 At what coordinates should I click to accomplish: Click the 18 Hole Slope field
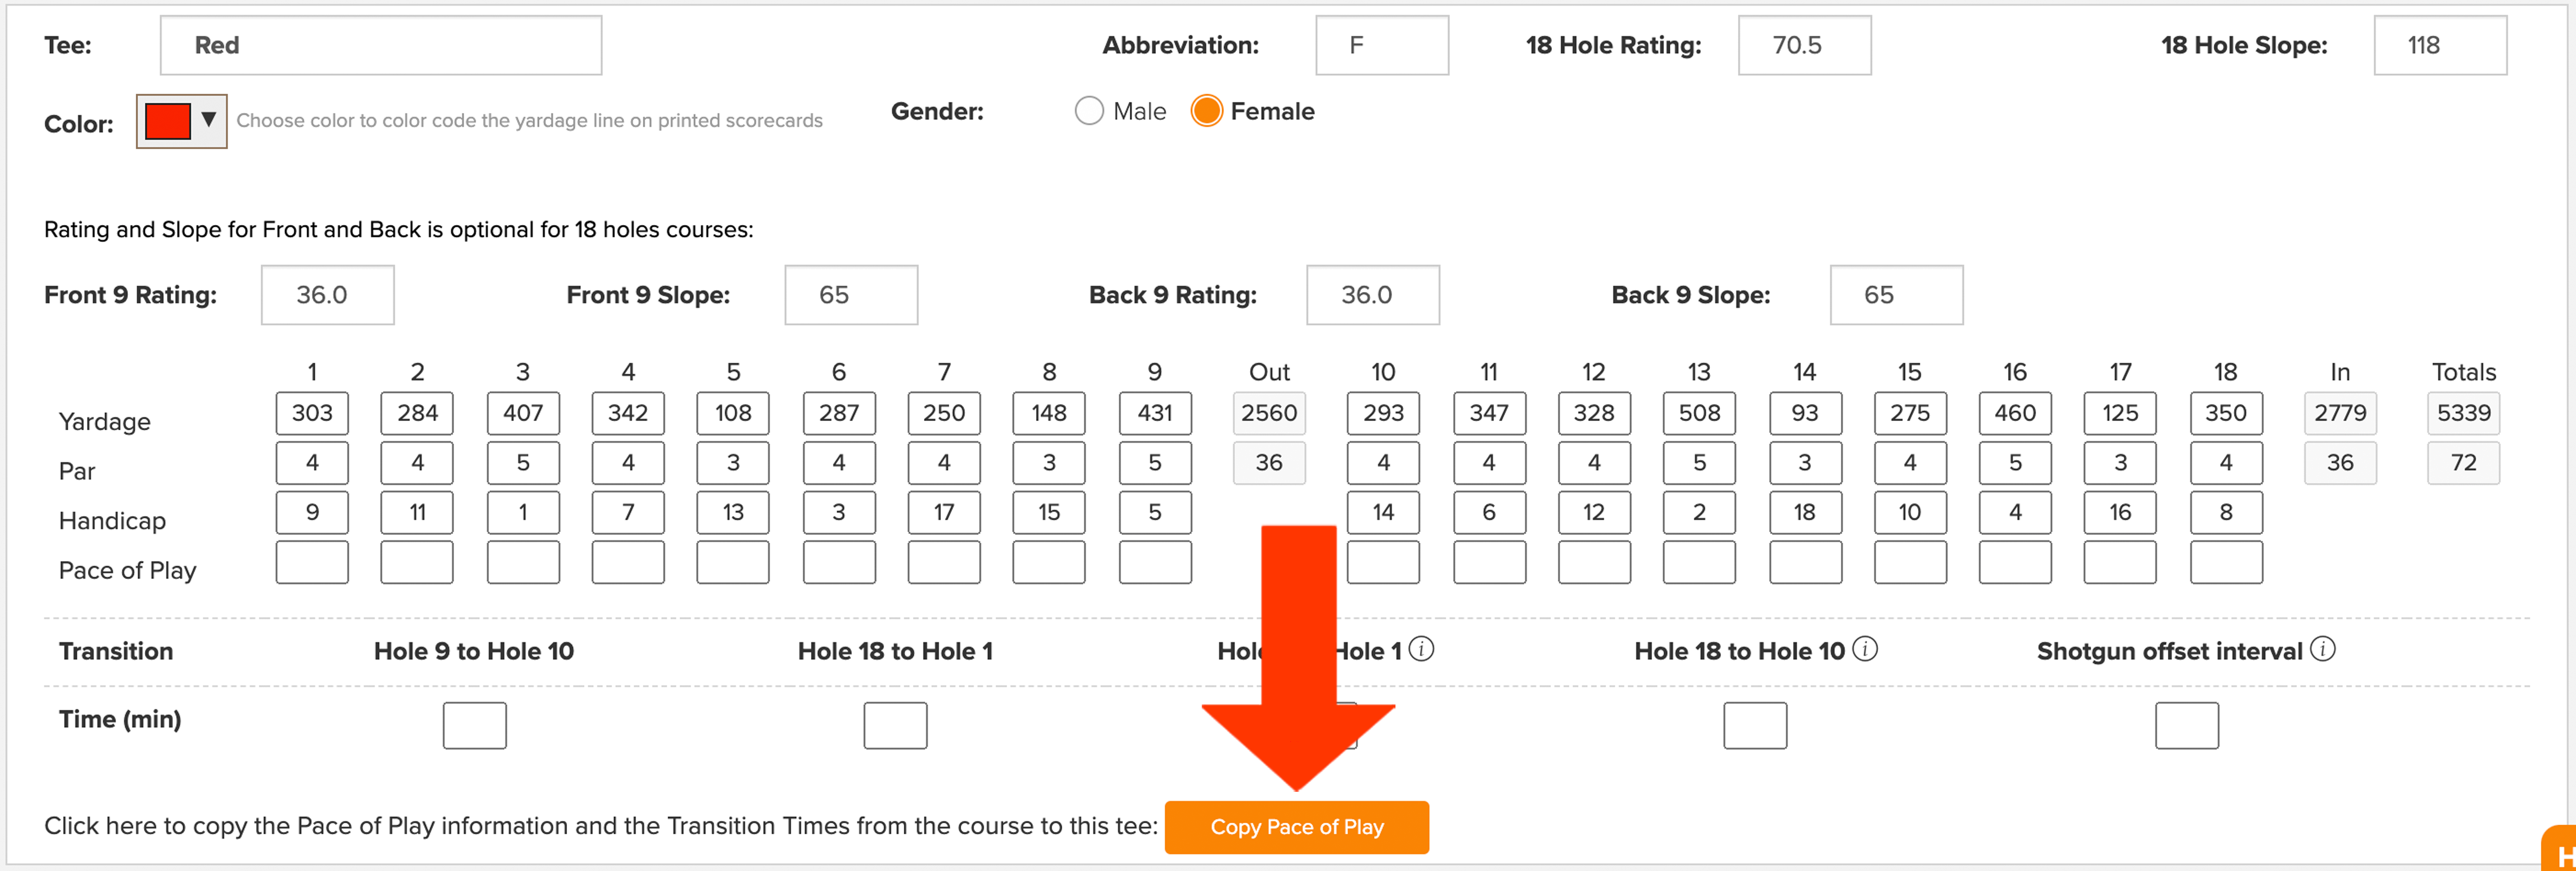[2440, 45]
